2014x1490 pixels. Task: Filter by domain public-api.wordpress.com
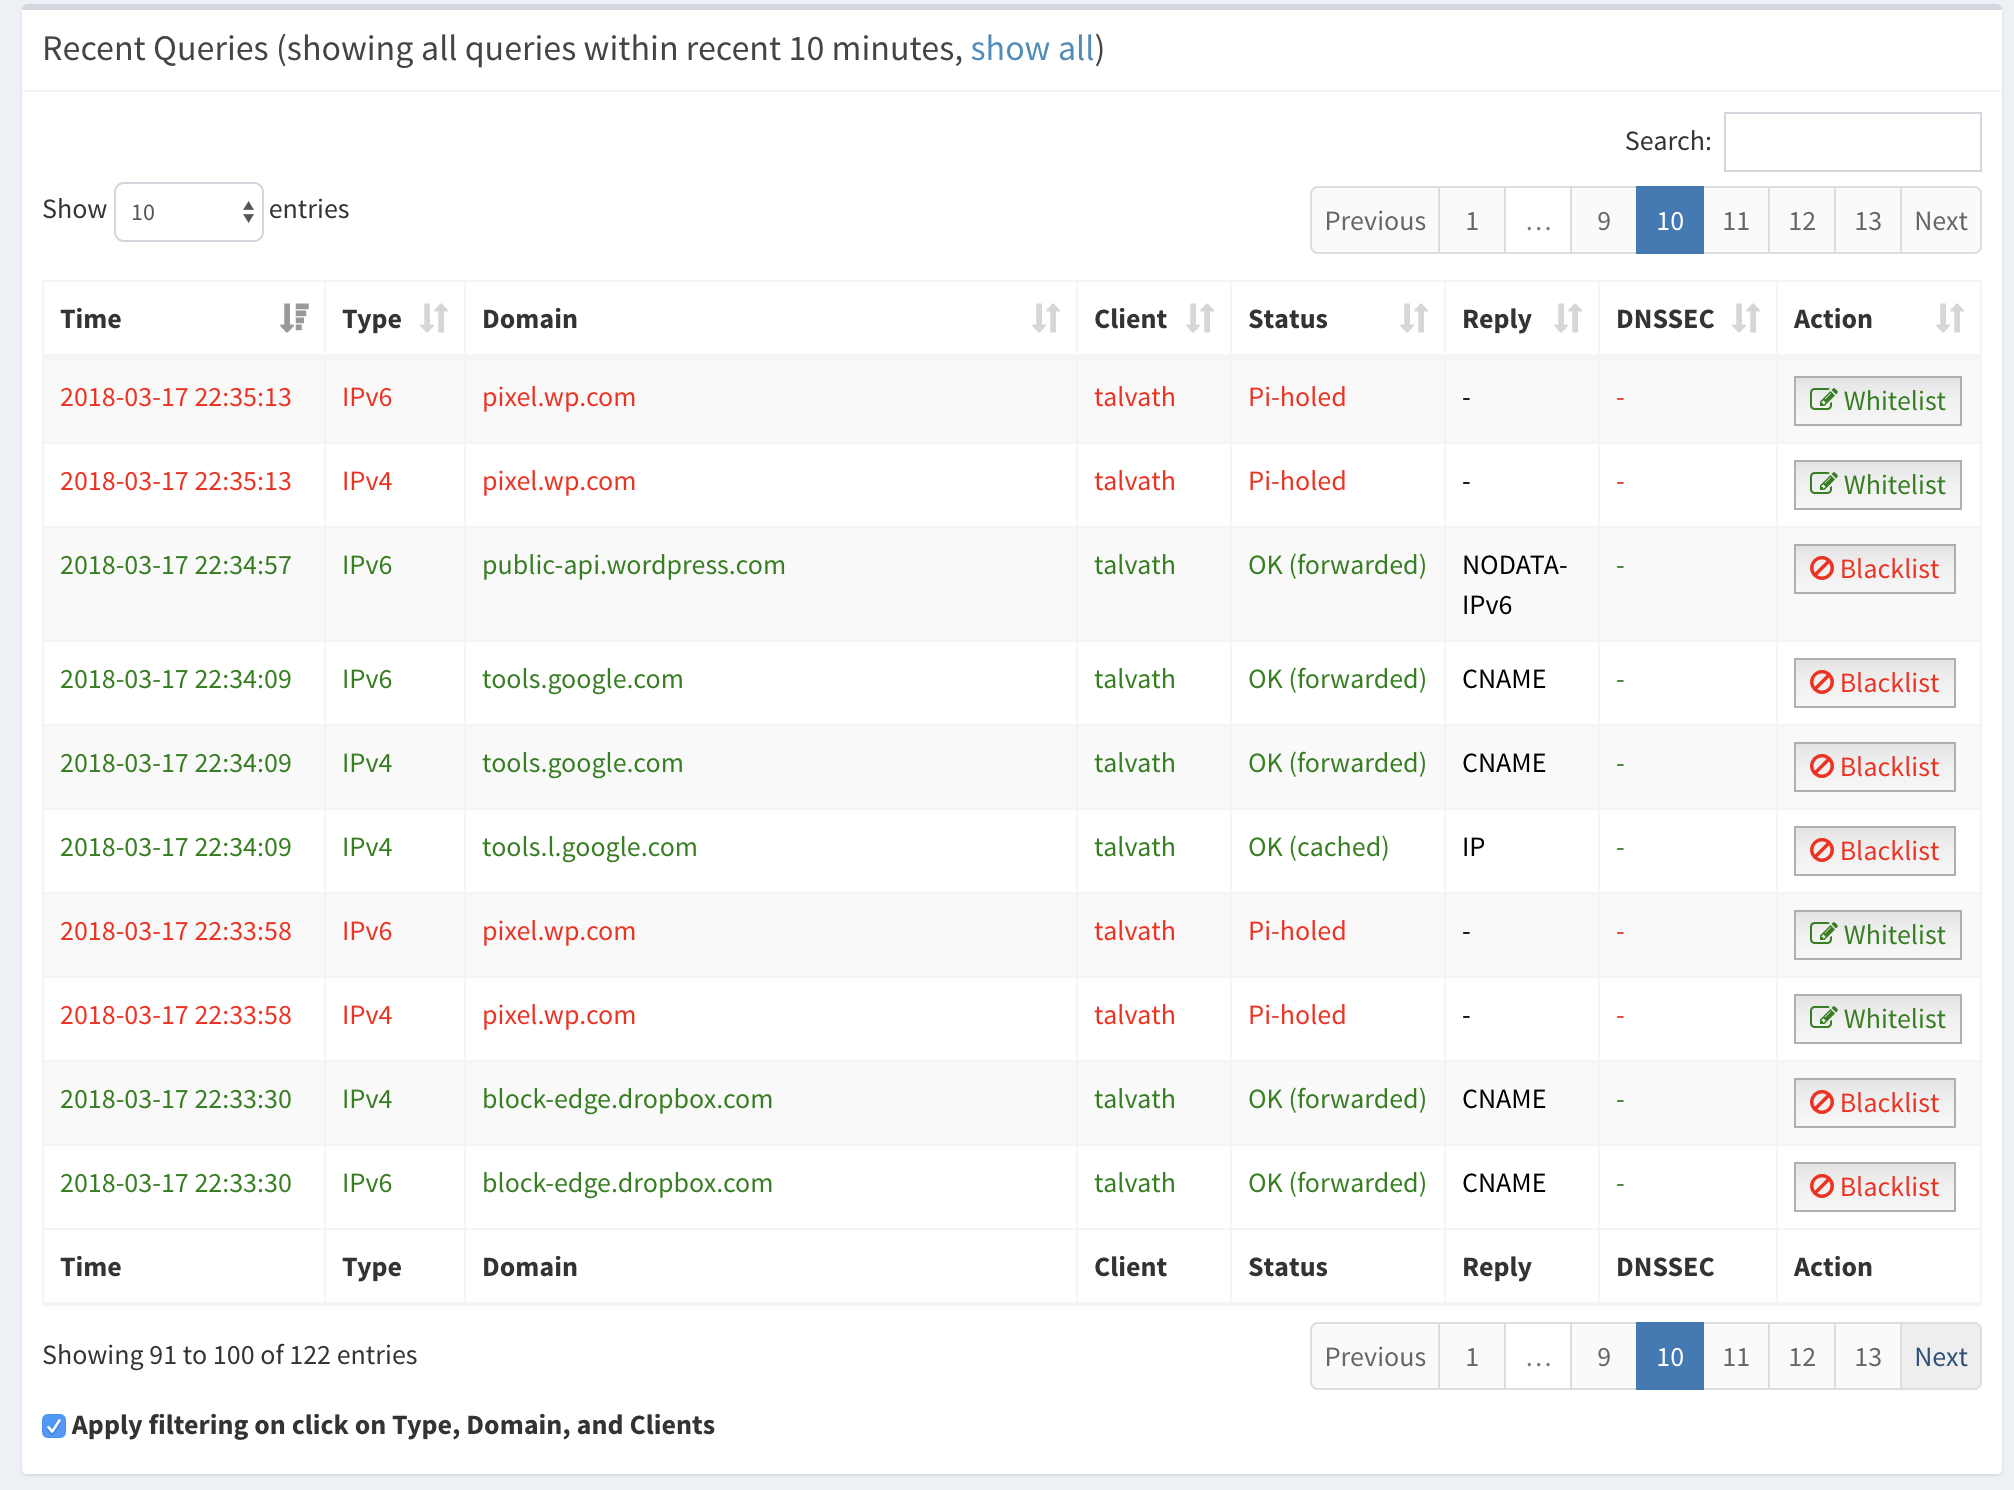pos(634,565)
